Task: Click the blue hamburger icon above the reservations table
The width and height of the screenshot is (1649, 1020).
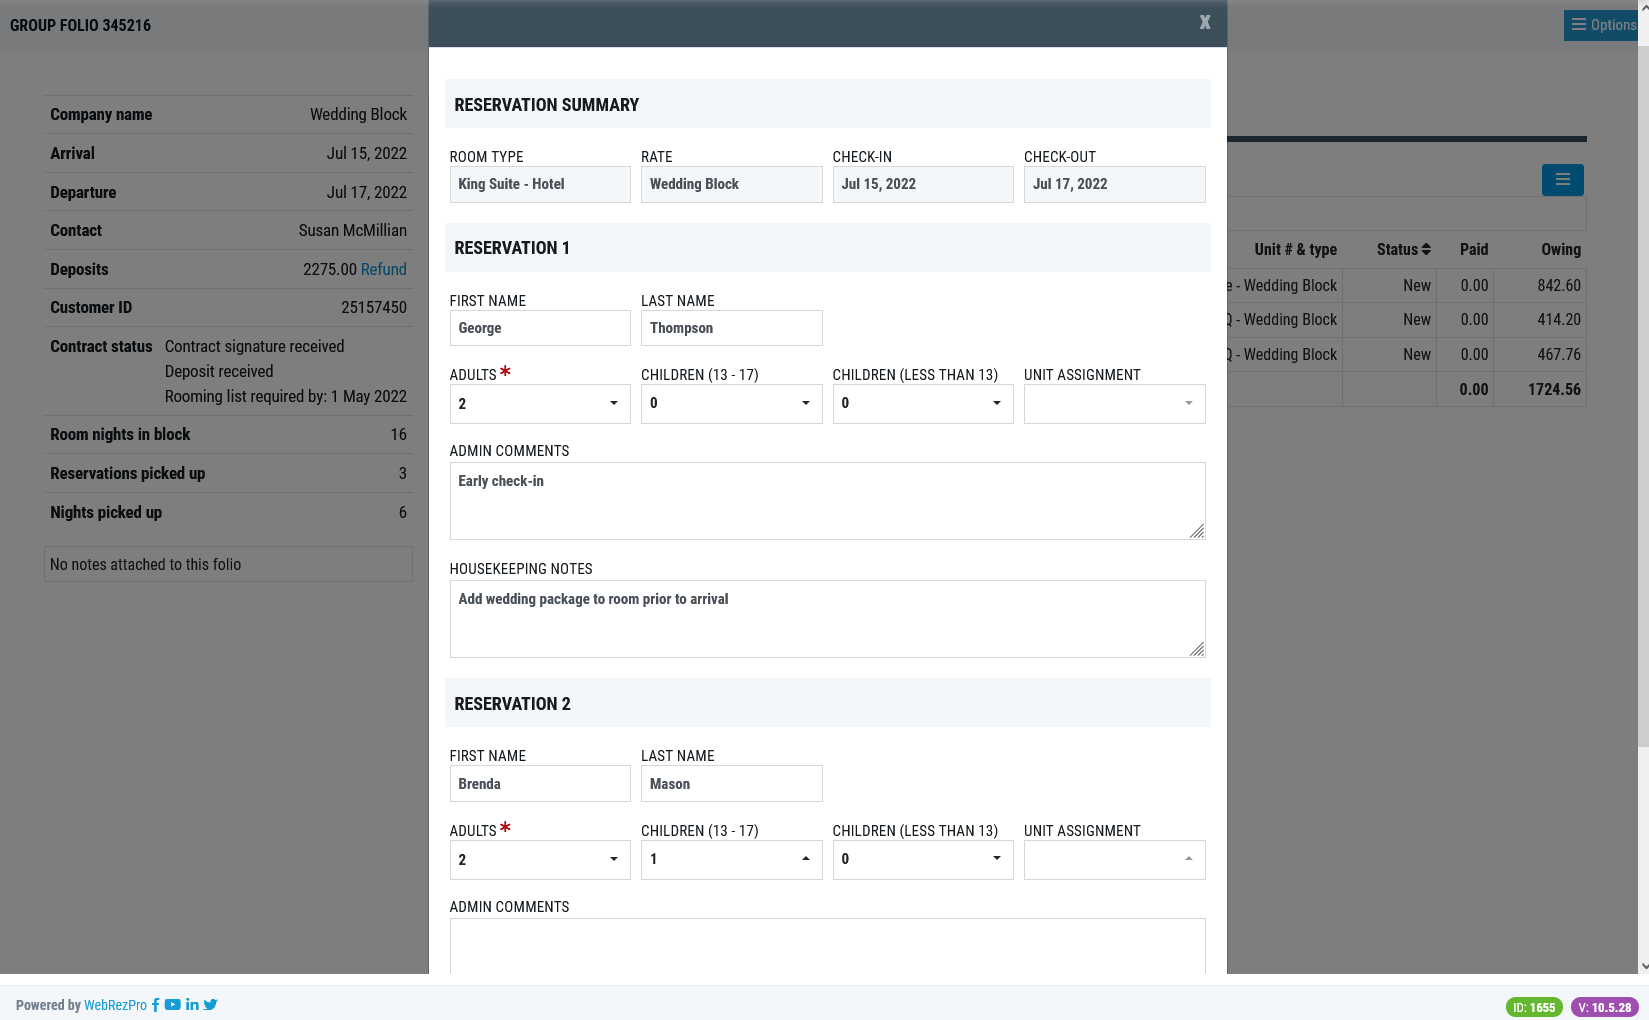Action: 1562,180
